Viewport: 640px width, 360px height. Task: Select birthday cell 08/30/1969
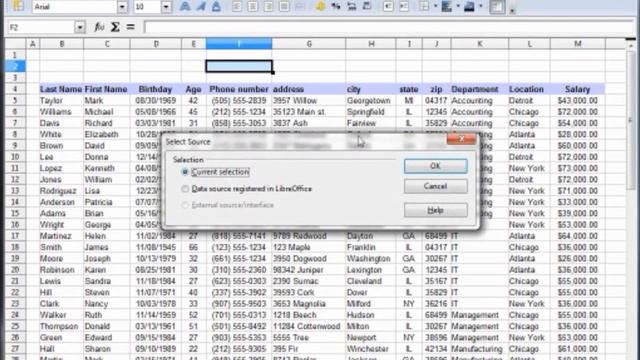(x=156, y=100)
